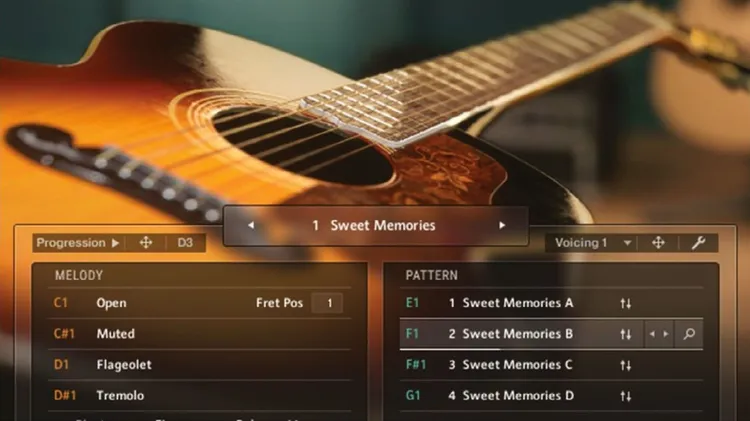Toggle strum direction arrows for Sweet Memories C
Image resolution: width=750 pixels, height=421 pixels.
(x=626, y=366)
